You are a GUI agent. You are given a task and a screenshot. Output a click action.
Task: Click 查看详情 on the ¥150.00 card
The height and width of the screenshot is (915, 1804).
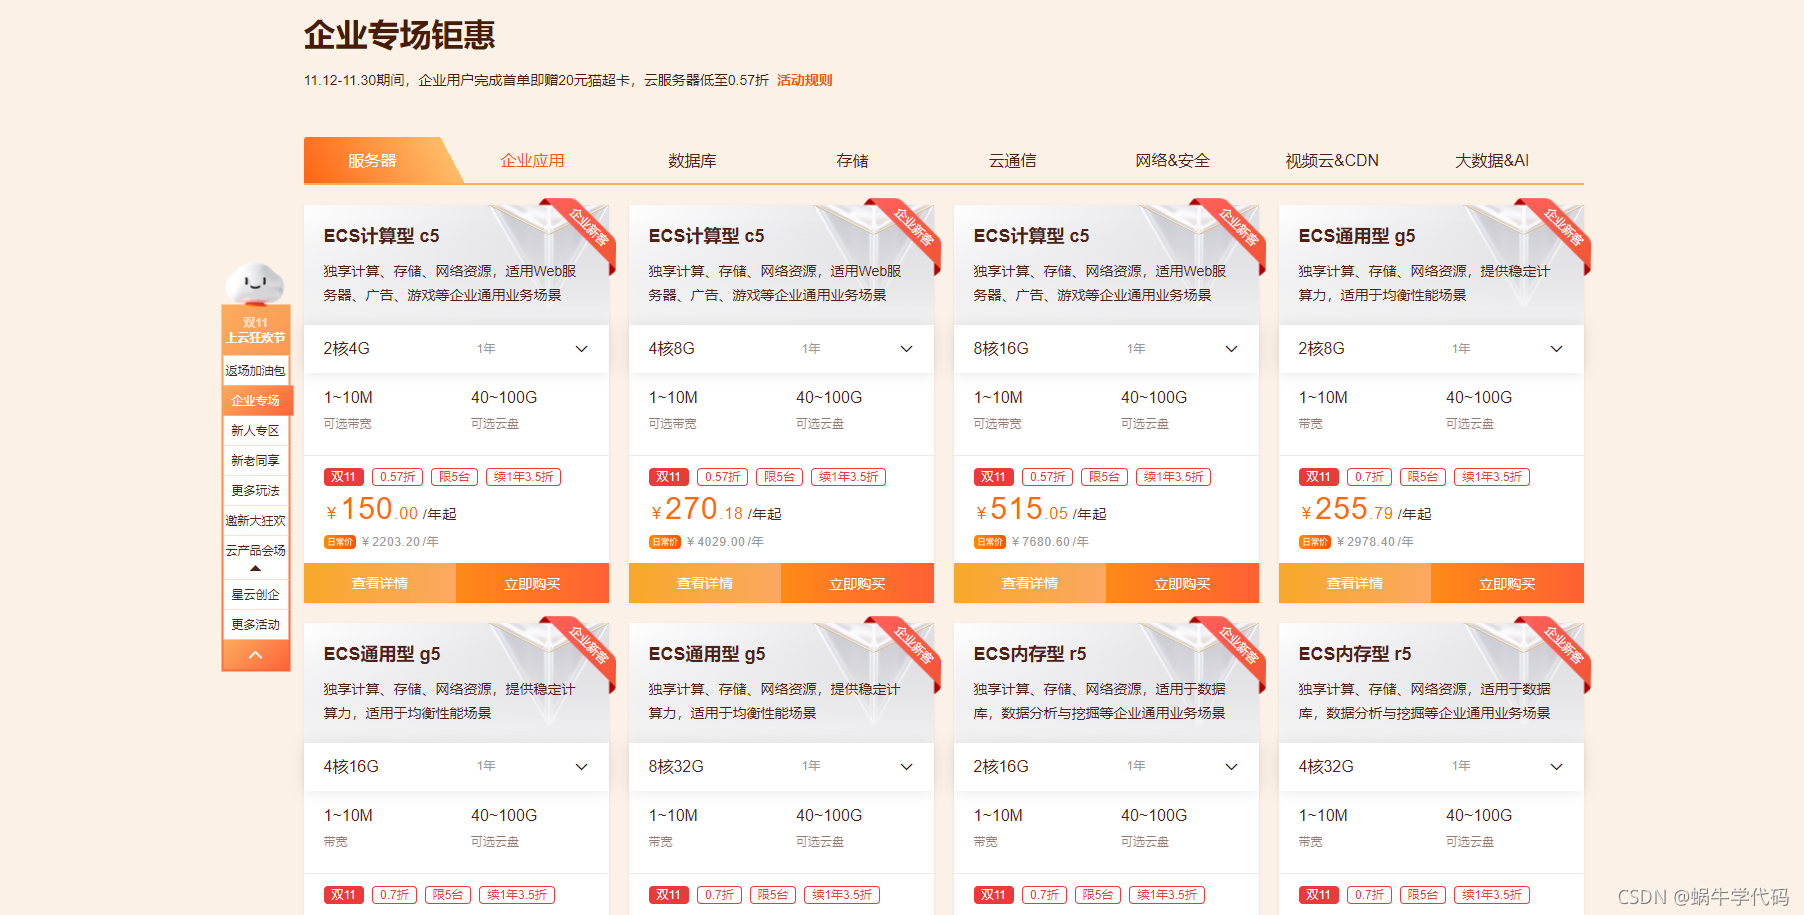[x=380, y=583]
